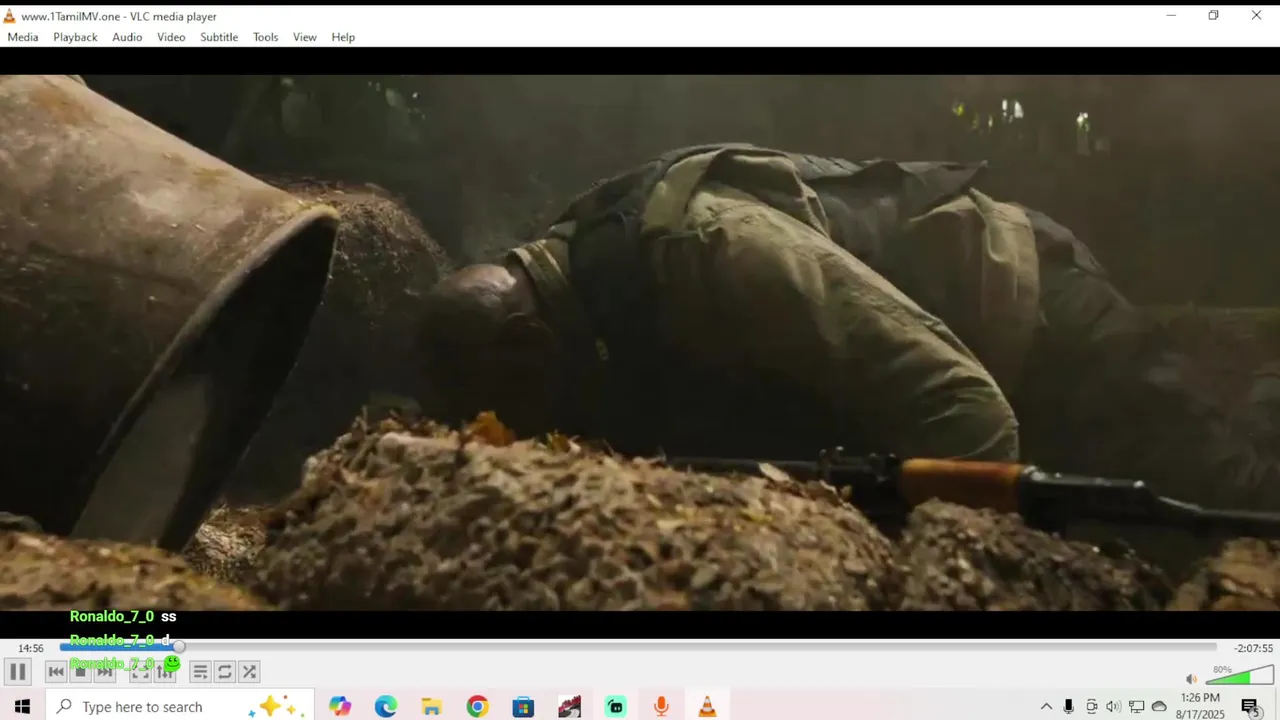Open the Windows Start menu
Screen dimensions: 1280x720
coord(22,706)
